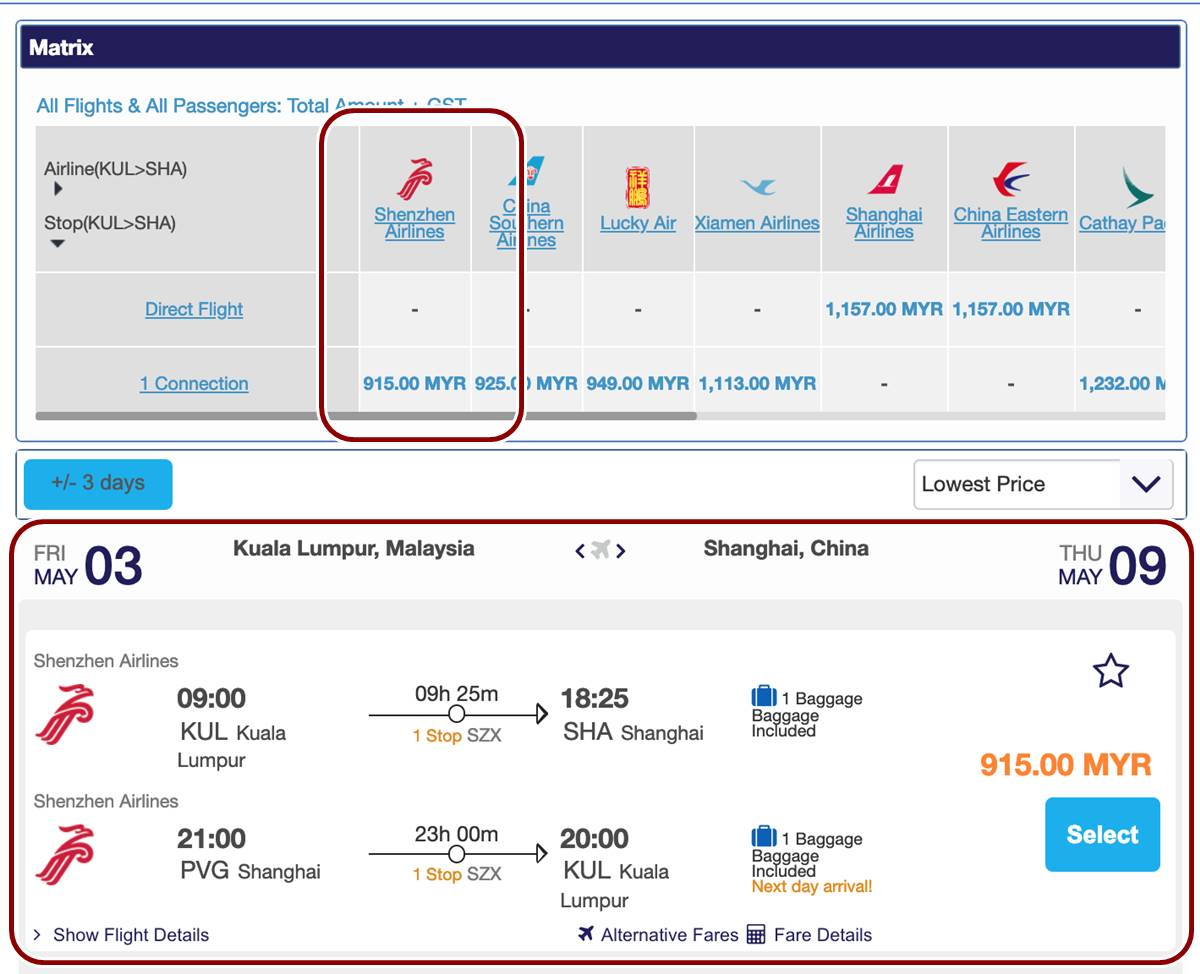This screenshot has height=974, width=1200.
Task: Click the Alternative Fares plane icon
Action: tap(586, 934)
